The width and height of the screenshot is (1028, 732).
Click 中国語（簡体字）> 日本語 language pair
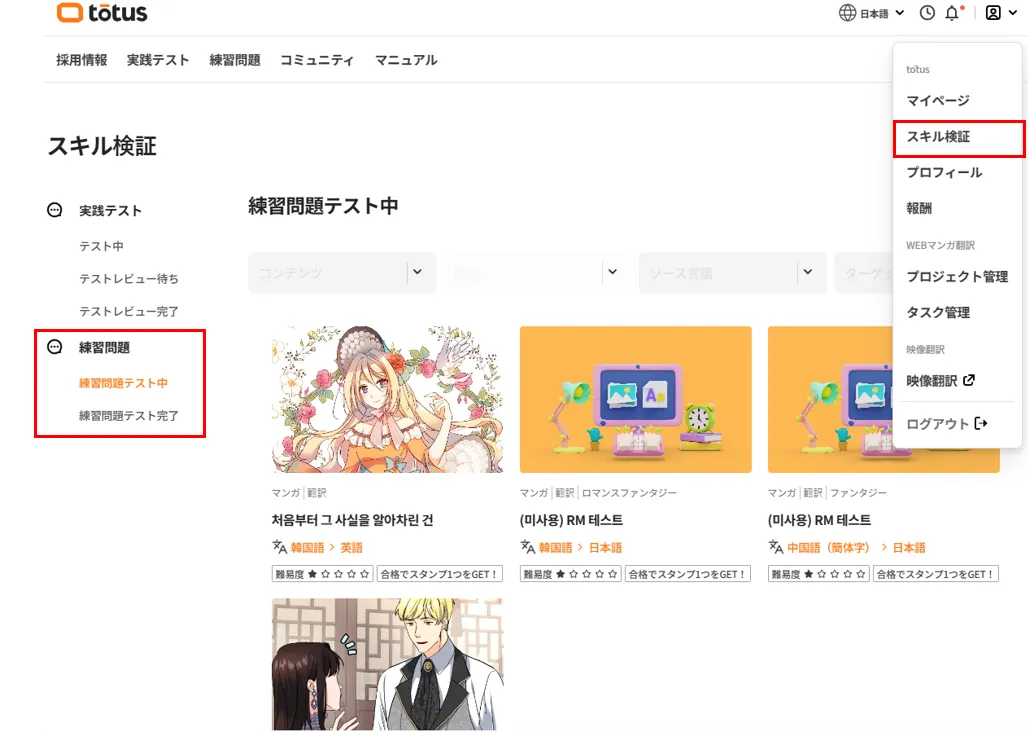tap(856, 547)
